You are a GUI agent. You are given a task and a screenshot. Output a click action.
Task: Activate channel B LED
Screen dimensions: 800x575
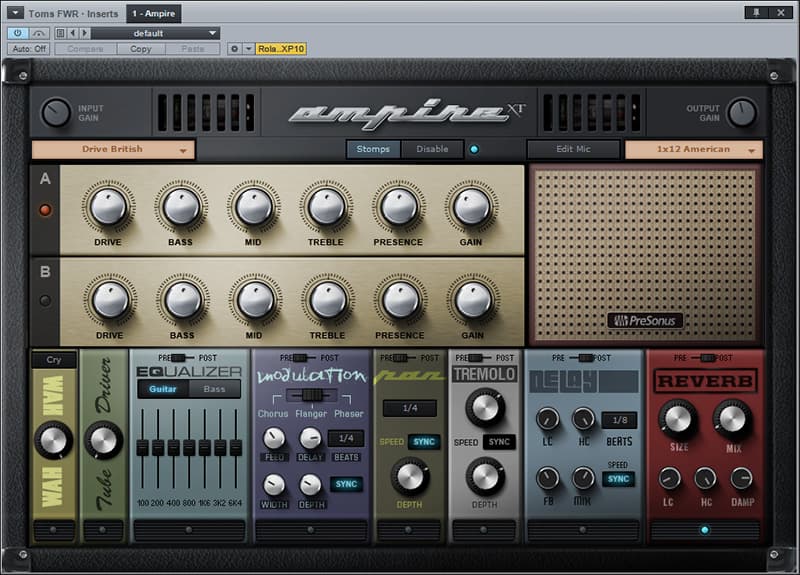point(45,301)
